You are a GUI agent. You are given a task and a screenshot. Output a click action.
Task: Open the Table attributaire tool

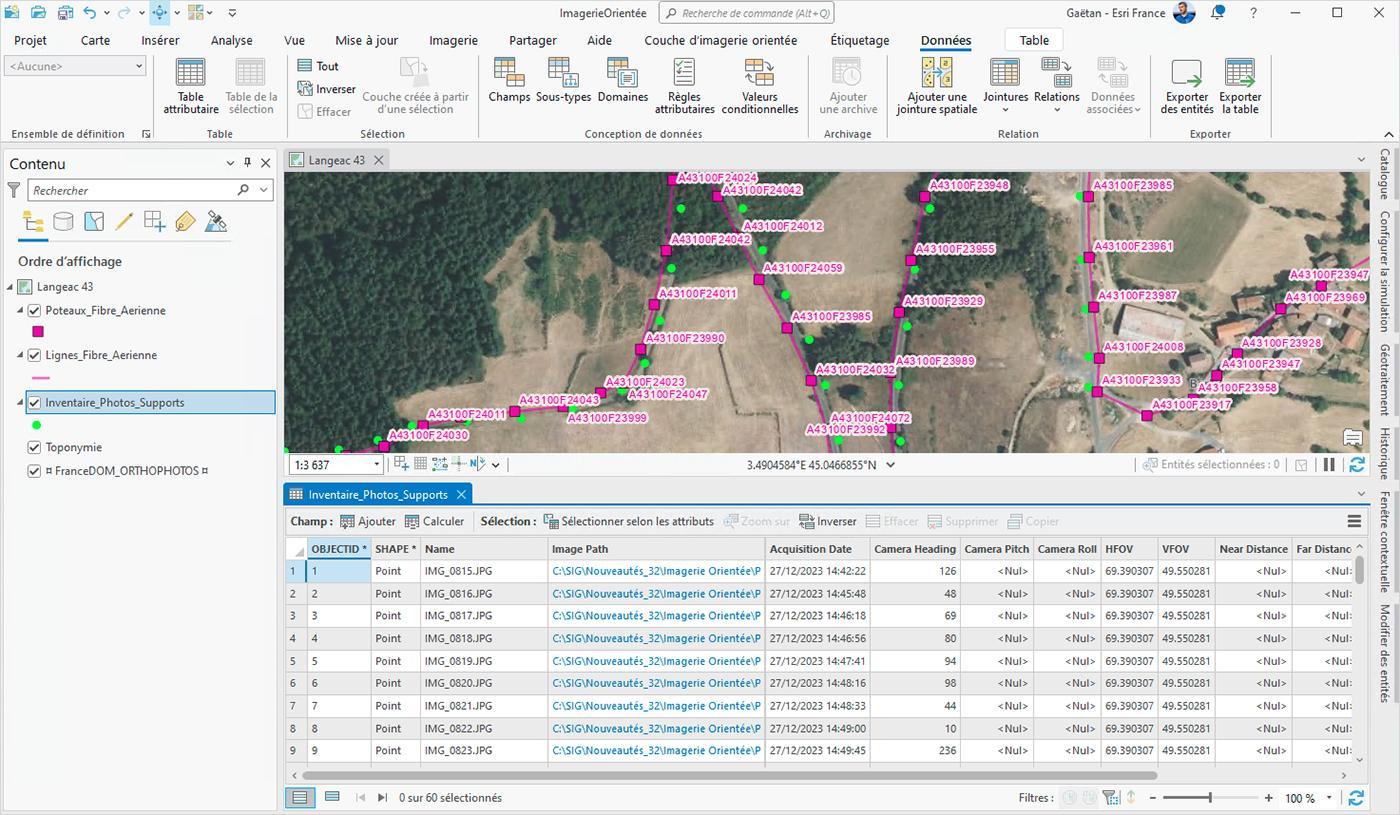[190, 86]
